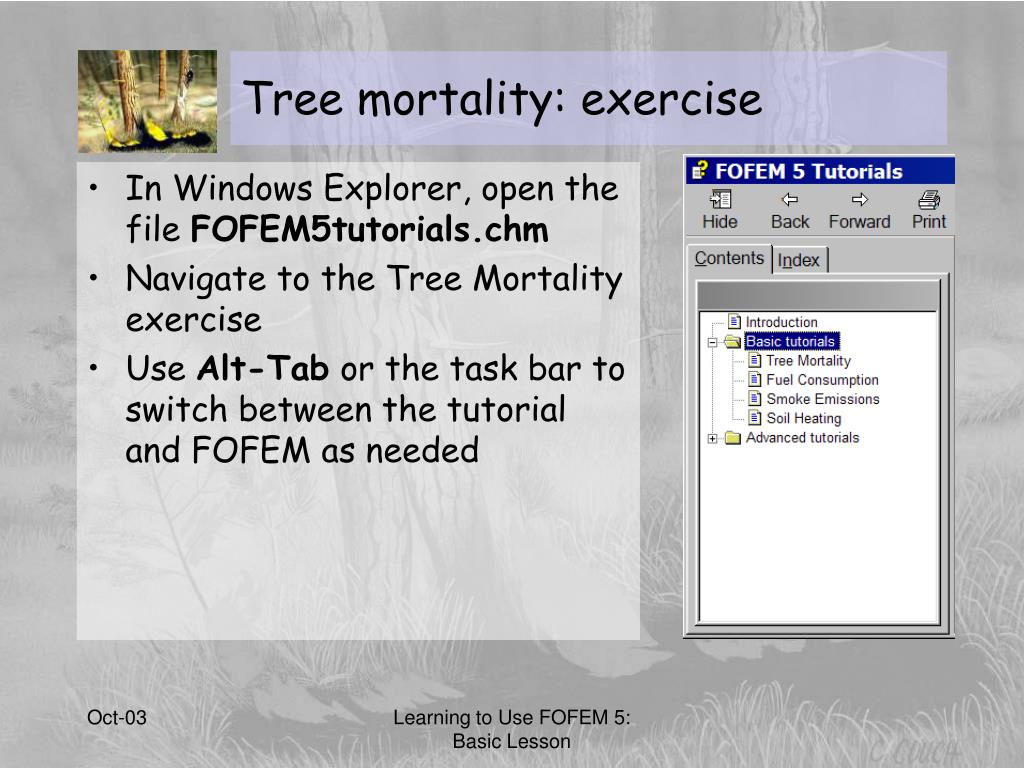
Task: Open the Tree Mortality tutorial label
Action: 808,360
